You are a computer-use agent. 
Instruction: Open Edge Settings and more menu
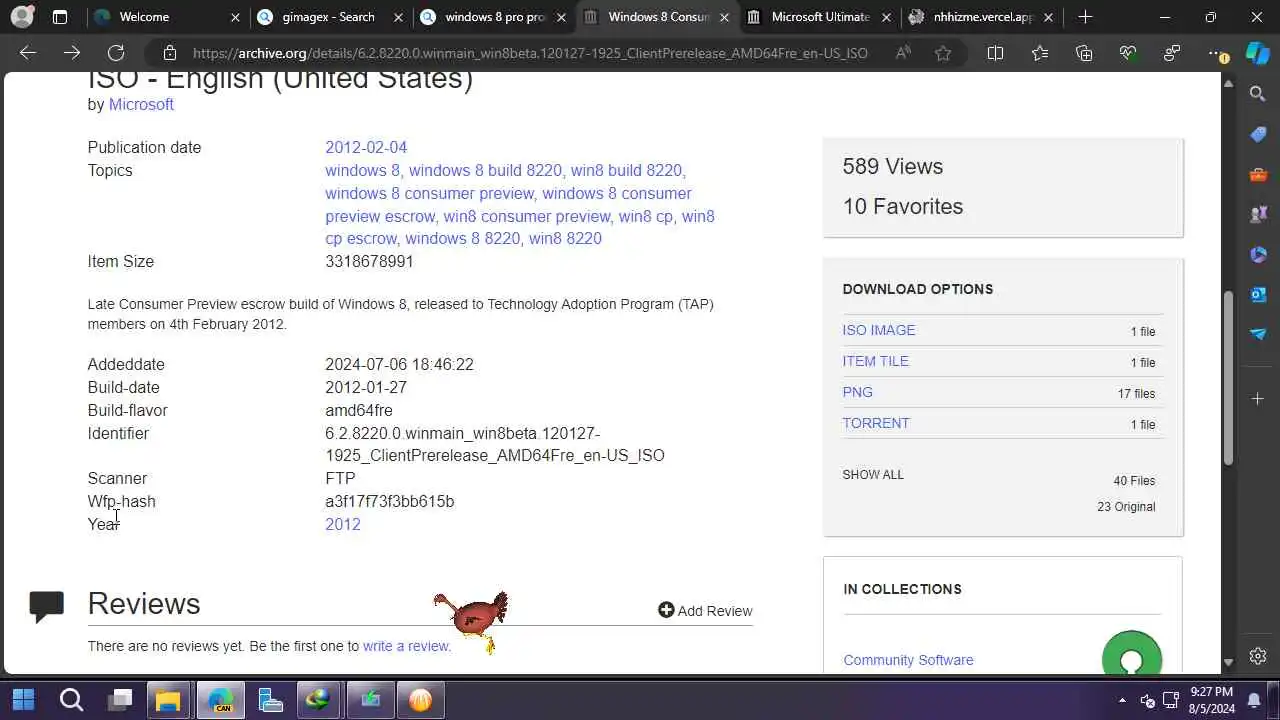tap(1216, 53)
